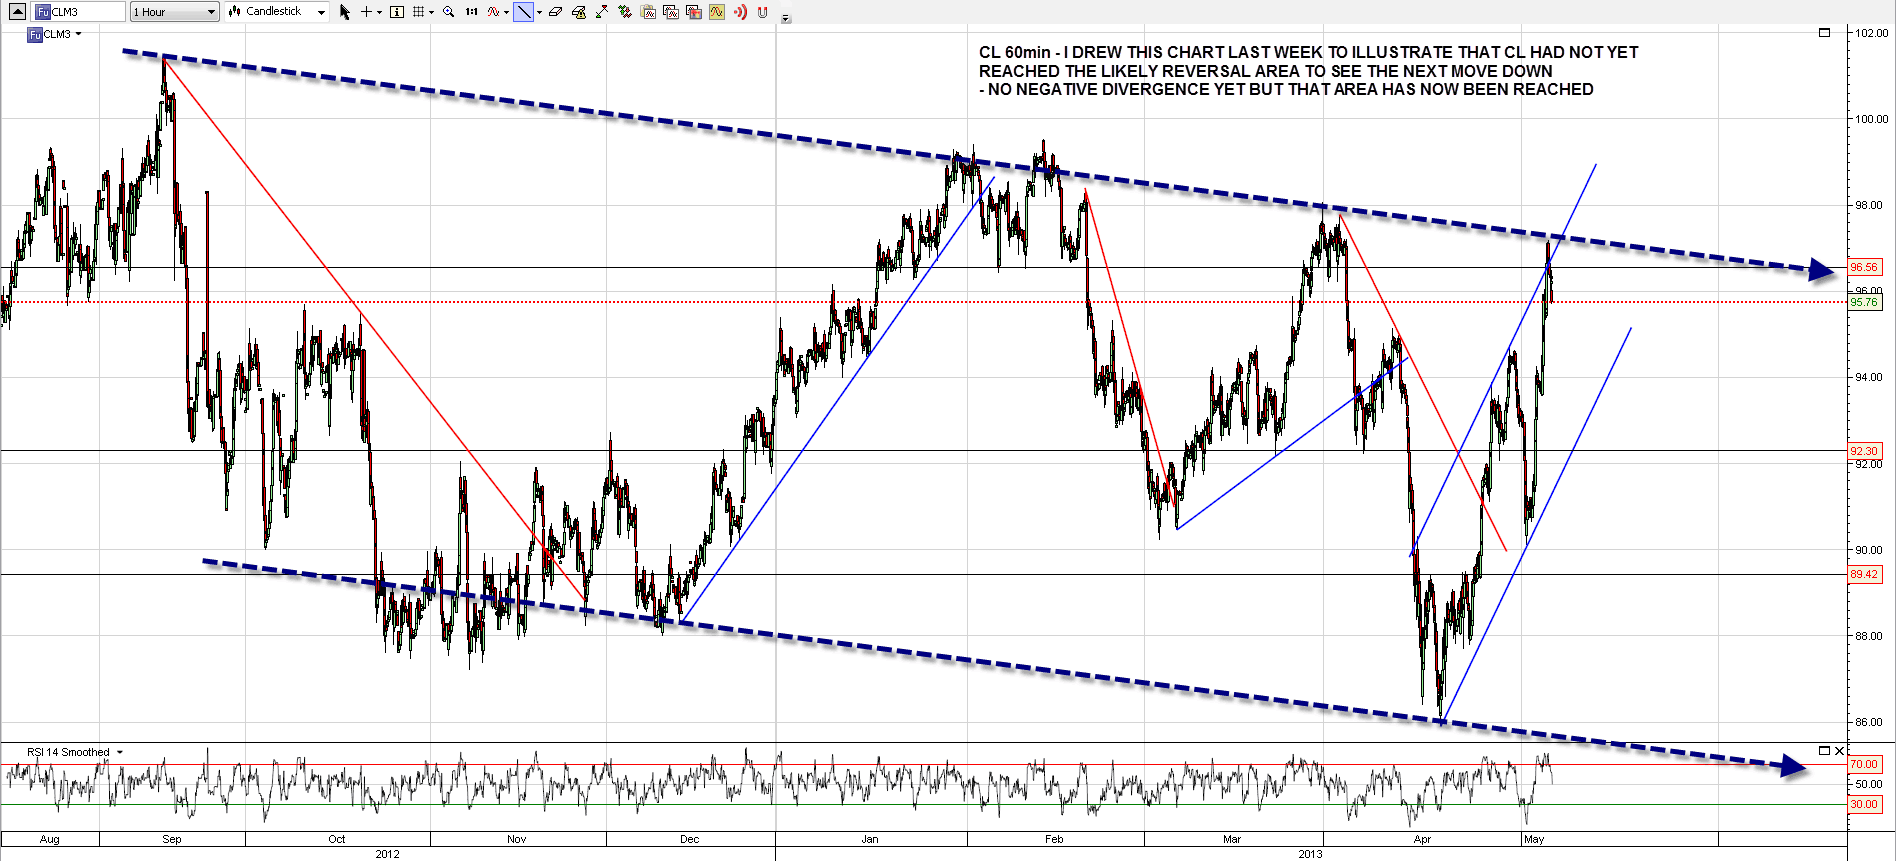Click the CLM3 symbol input field

(x=80, y=12)
